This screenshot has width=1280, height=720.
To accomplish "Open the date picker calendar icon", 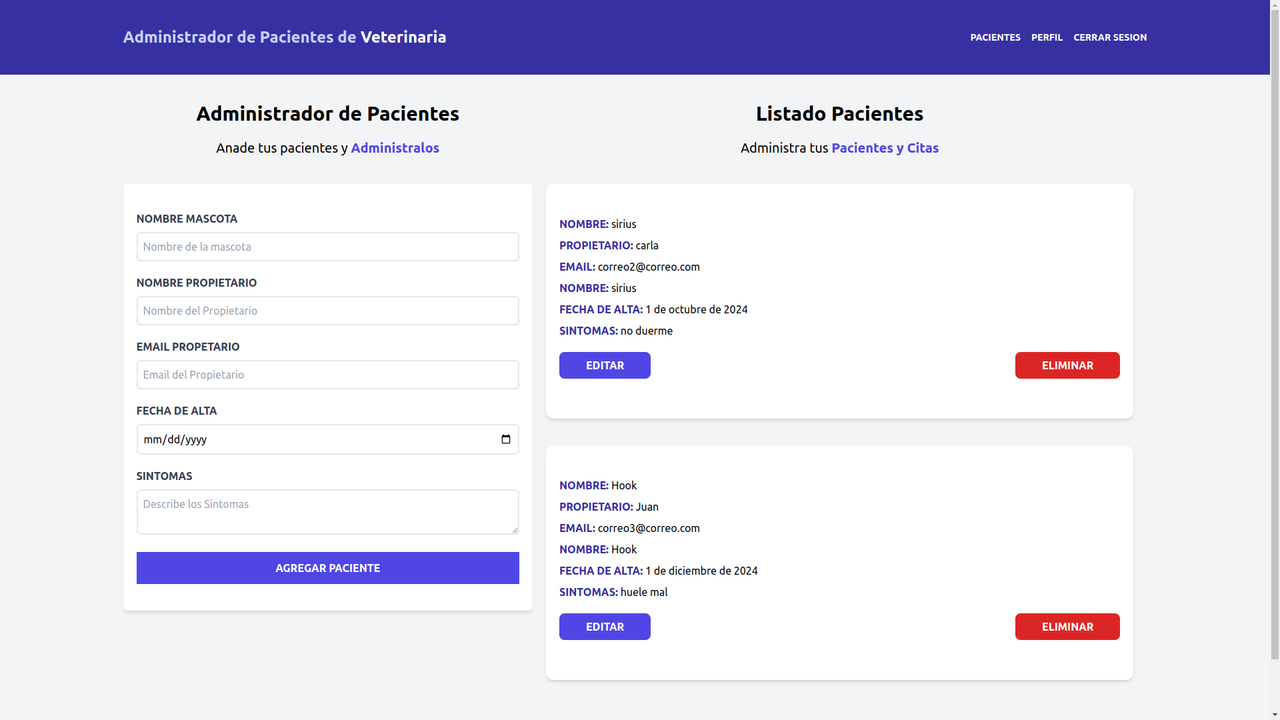I will [506, 439].
